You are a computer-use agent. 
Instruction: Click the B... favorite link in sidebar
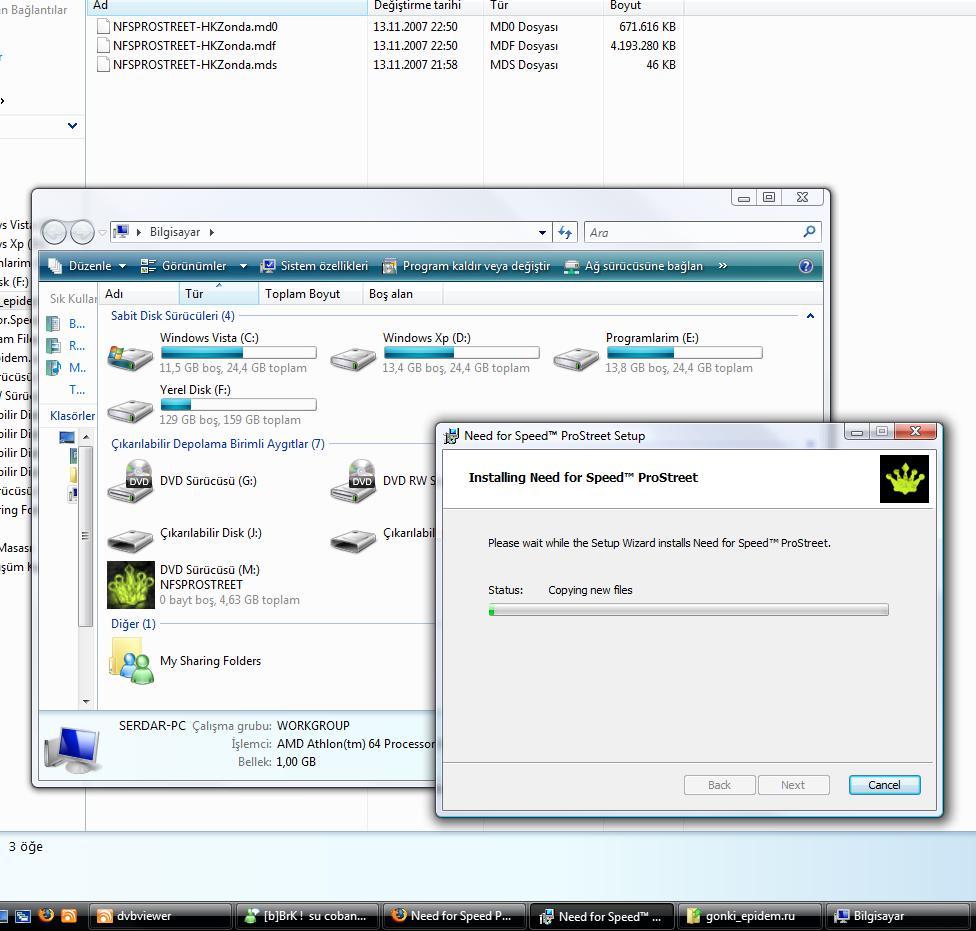click(x=67, y=324)
